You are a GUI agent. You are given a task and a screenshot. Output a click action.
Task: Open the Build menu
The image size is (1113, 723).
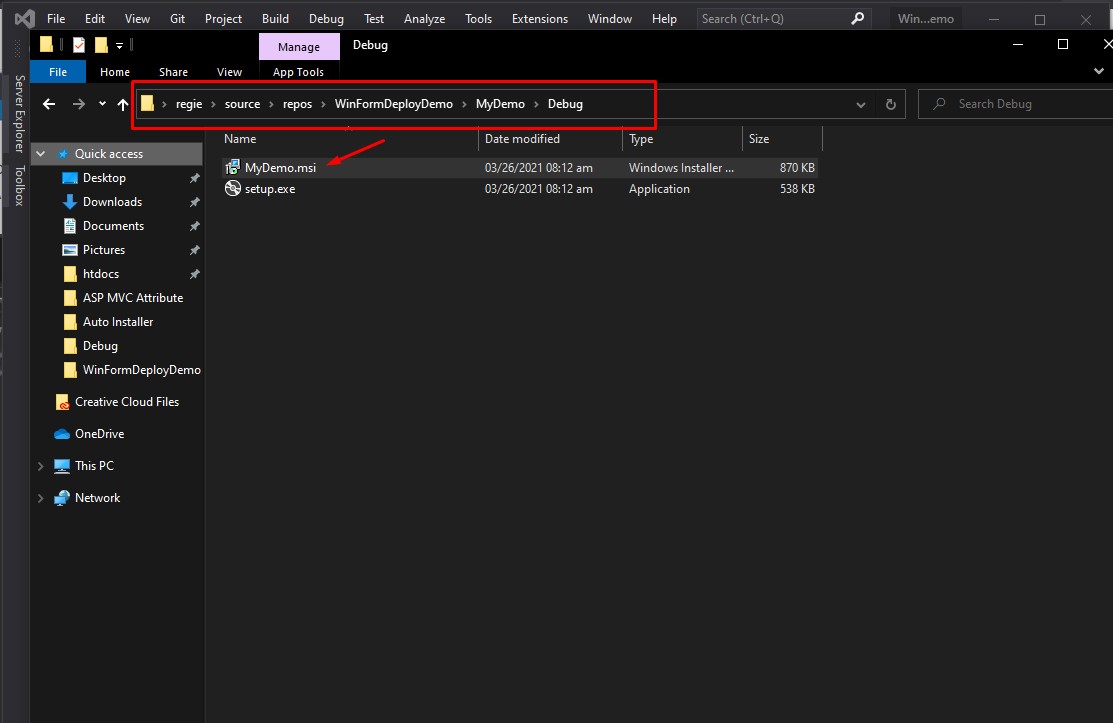pos(275,18)
